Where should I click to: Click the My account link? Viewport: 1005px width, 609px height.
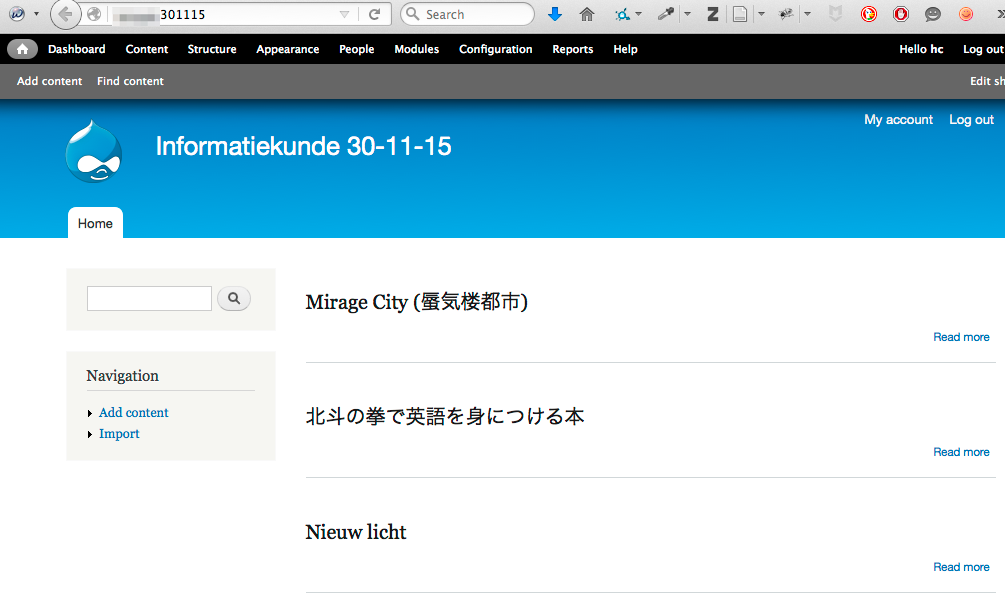898,119
